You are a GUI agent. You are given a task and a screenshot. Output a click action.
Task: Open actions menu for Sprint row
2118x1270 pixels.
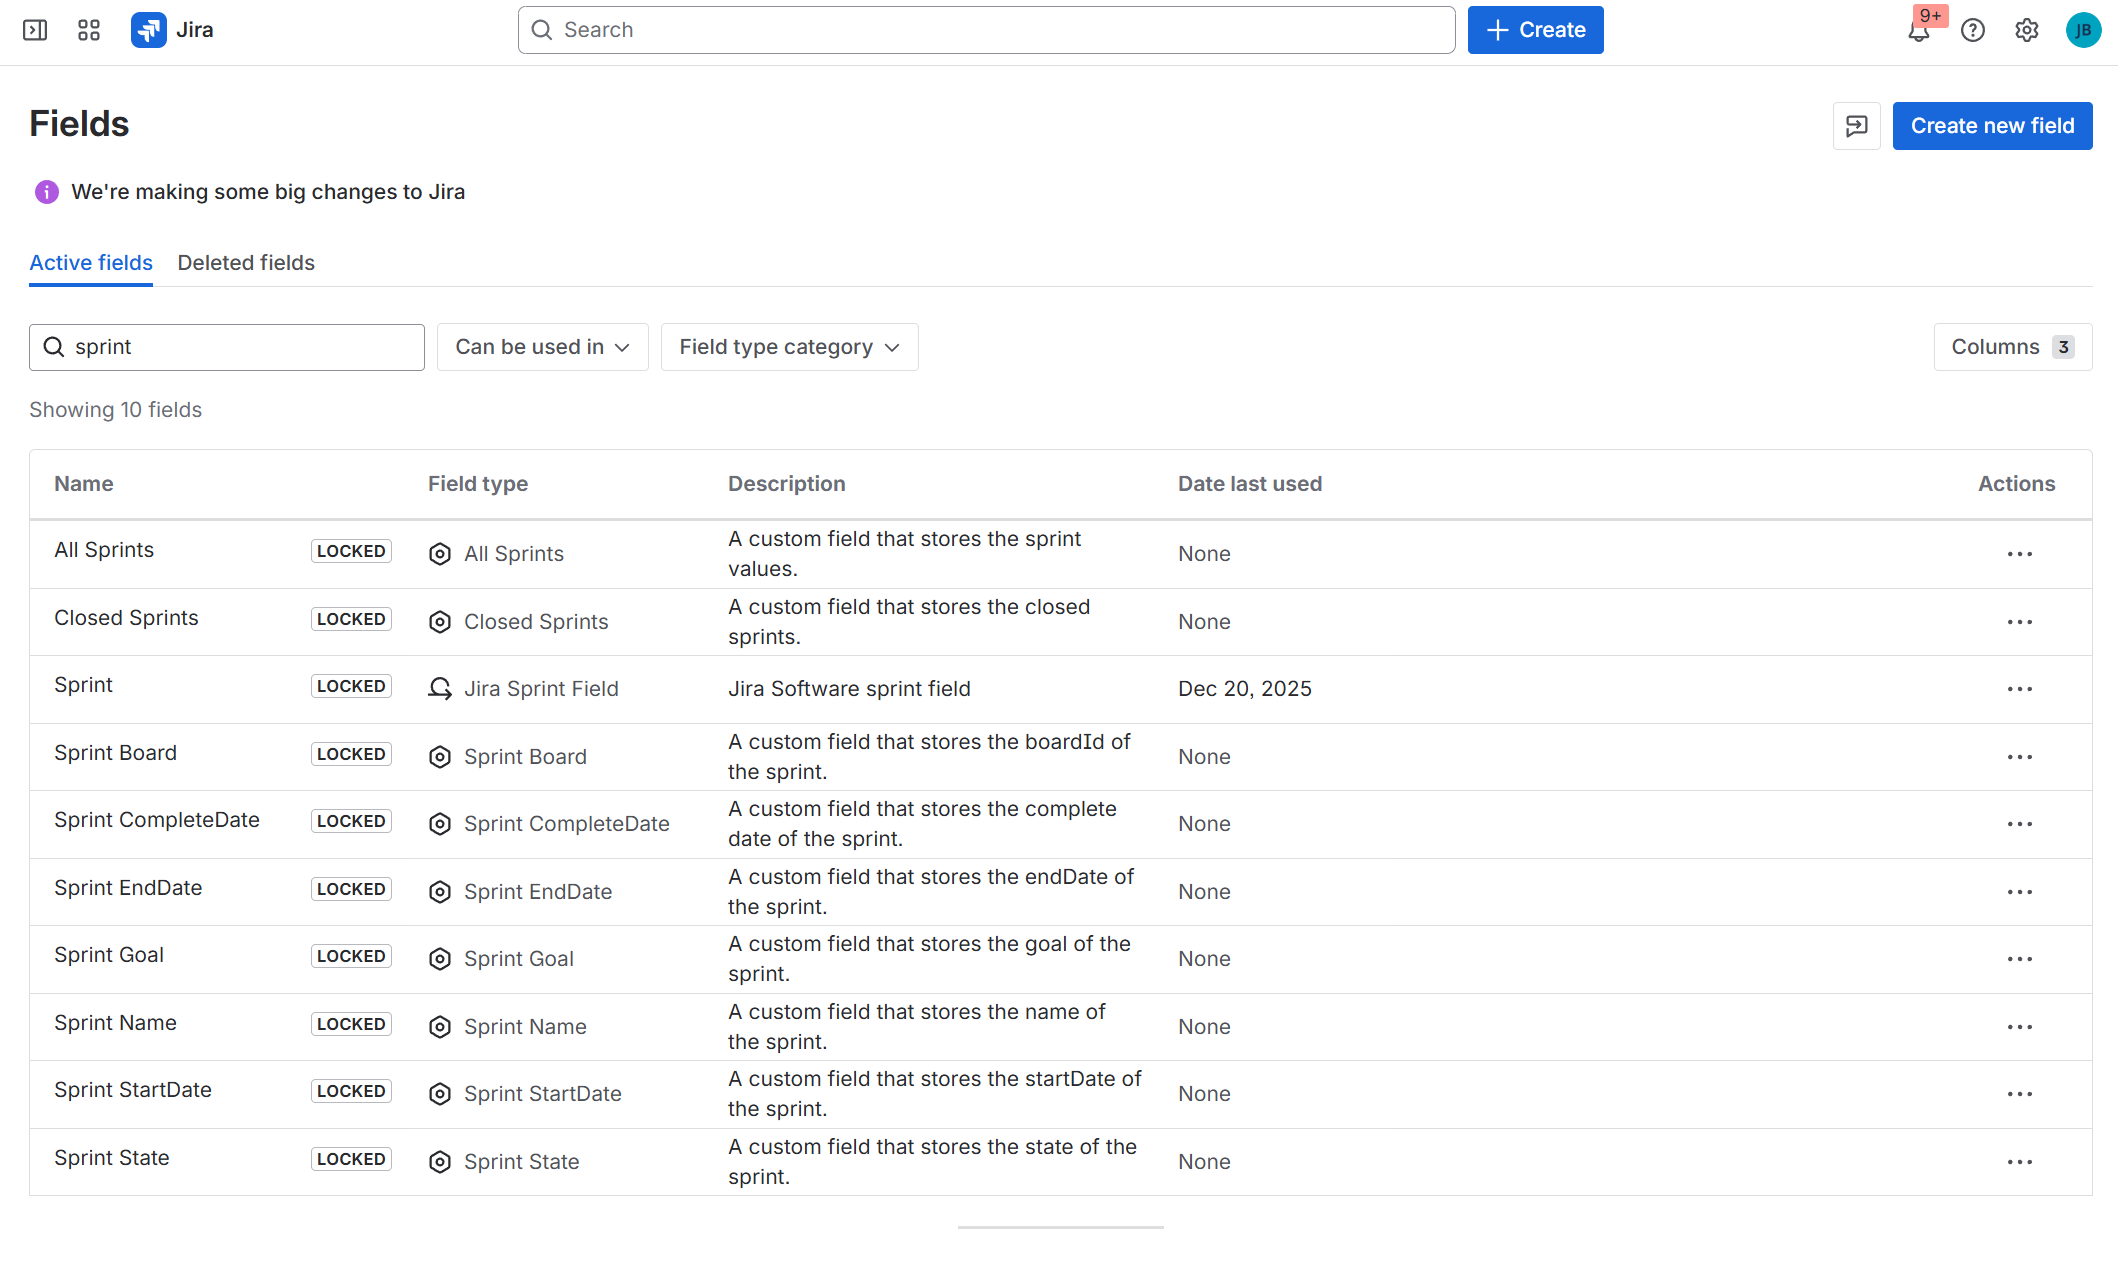pos(2019,689)
